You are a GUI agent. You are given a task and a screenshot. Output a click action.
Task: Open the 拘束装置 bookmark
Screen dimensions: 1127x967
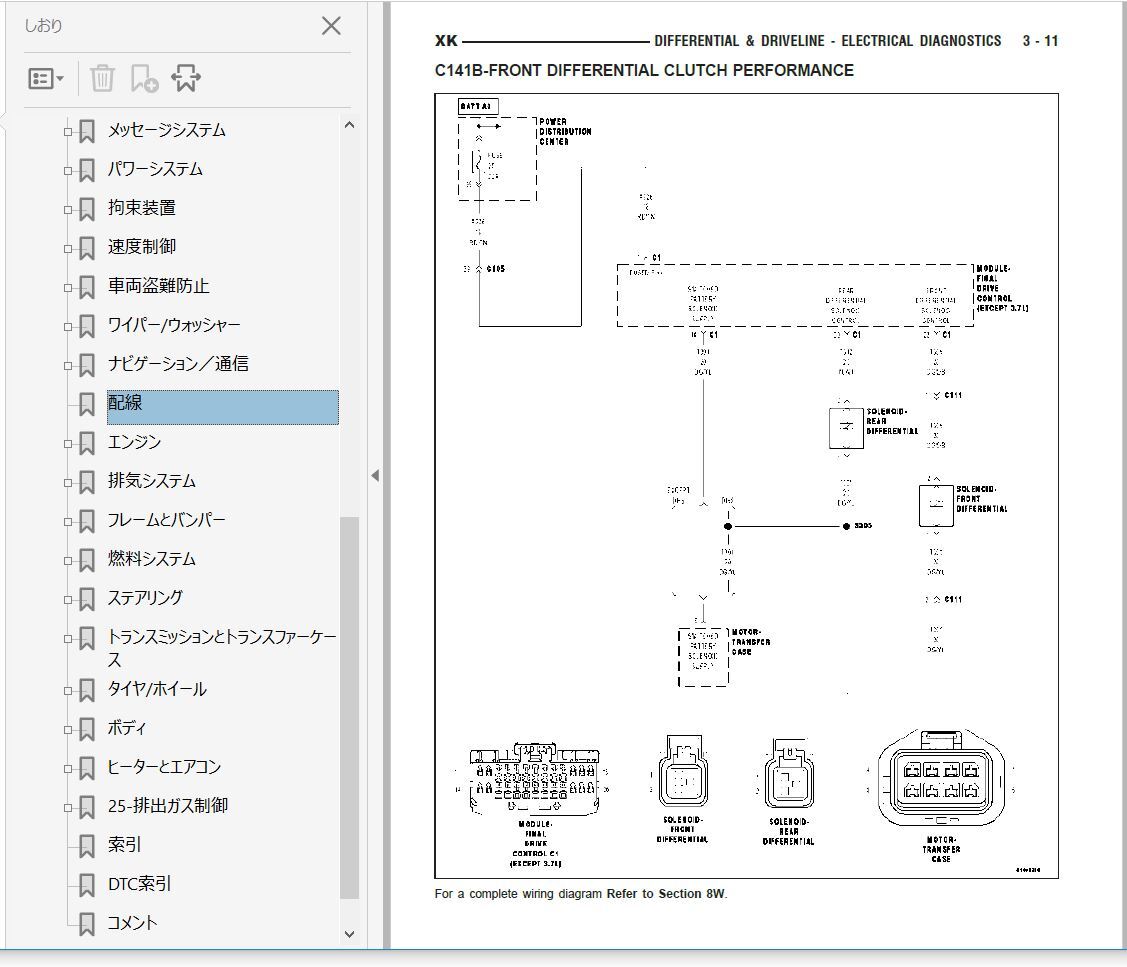[x=142, y=208]
